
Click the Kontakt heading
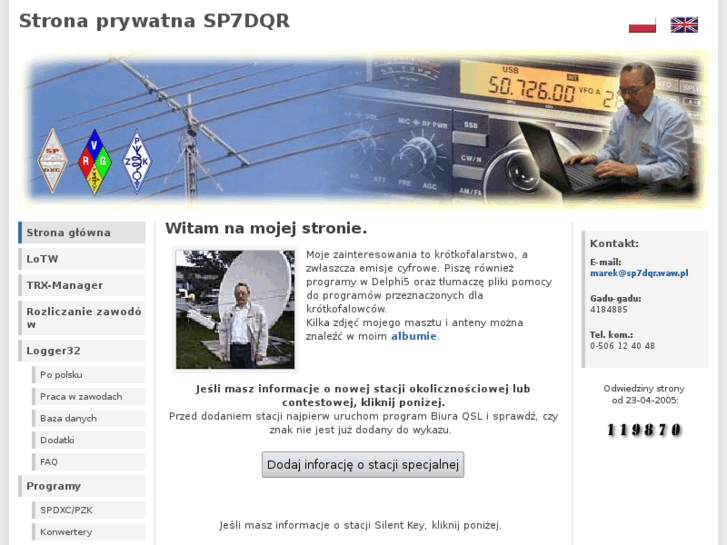pyautogui.click(x=614, y=243)
